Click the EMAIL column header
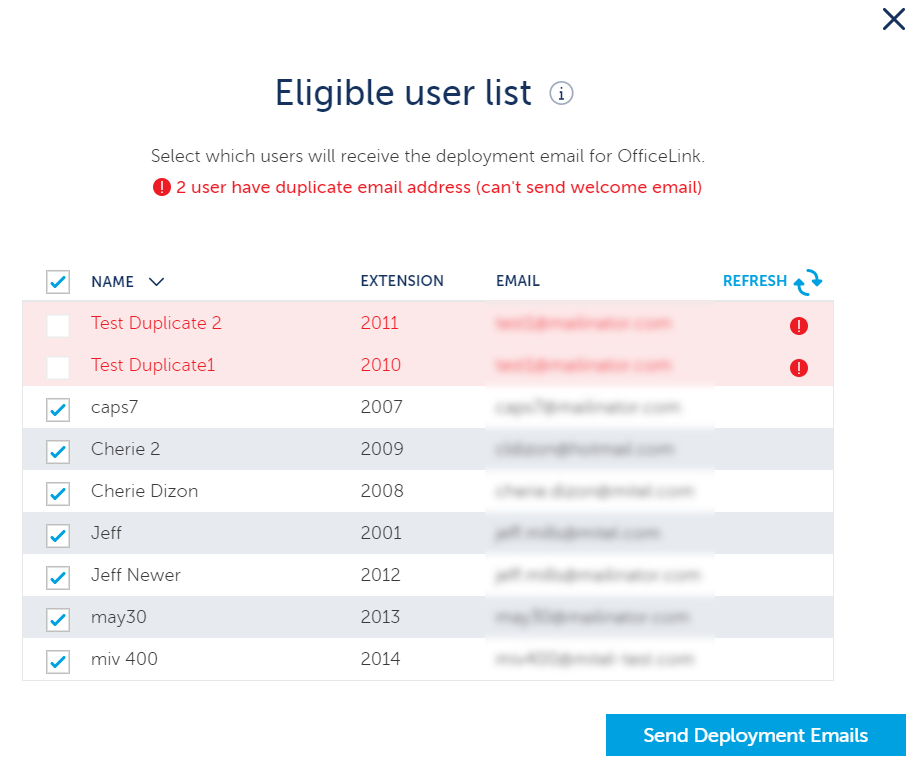 coord(517,281)
